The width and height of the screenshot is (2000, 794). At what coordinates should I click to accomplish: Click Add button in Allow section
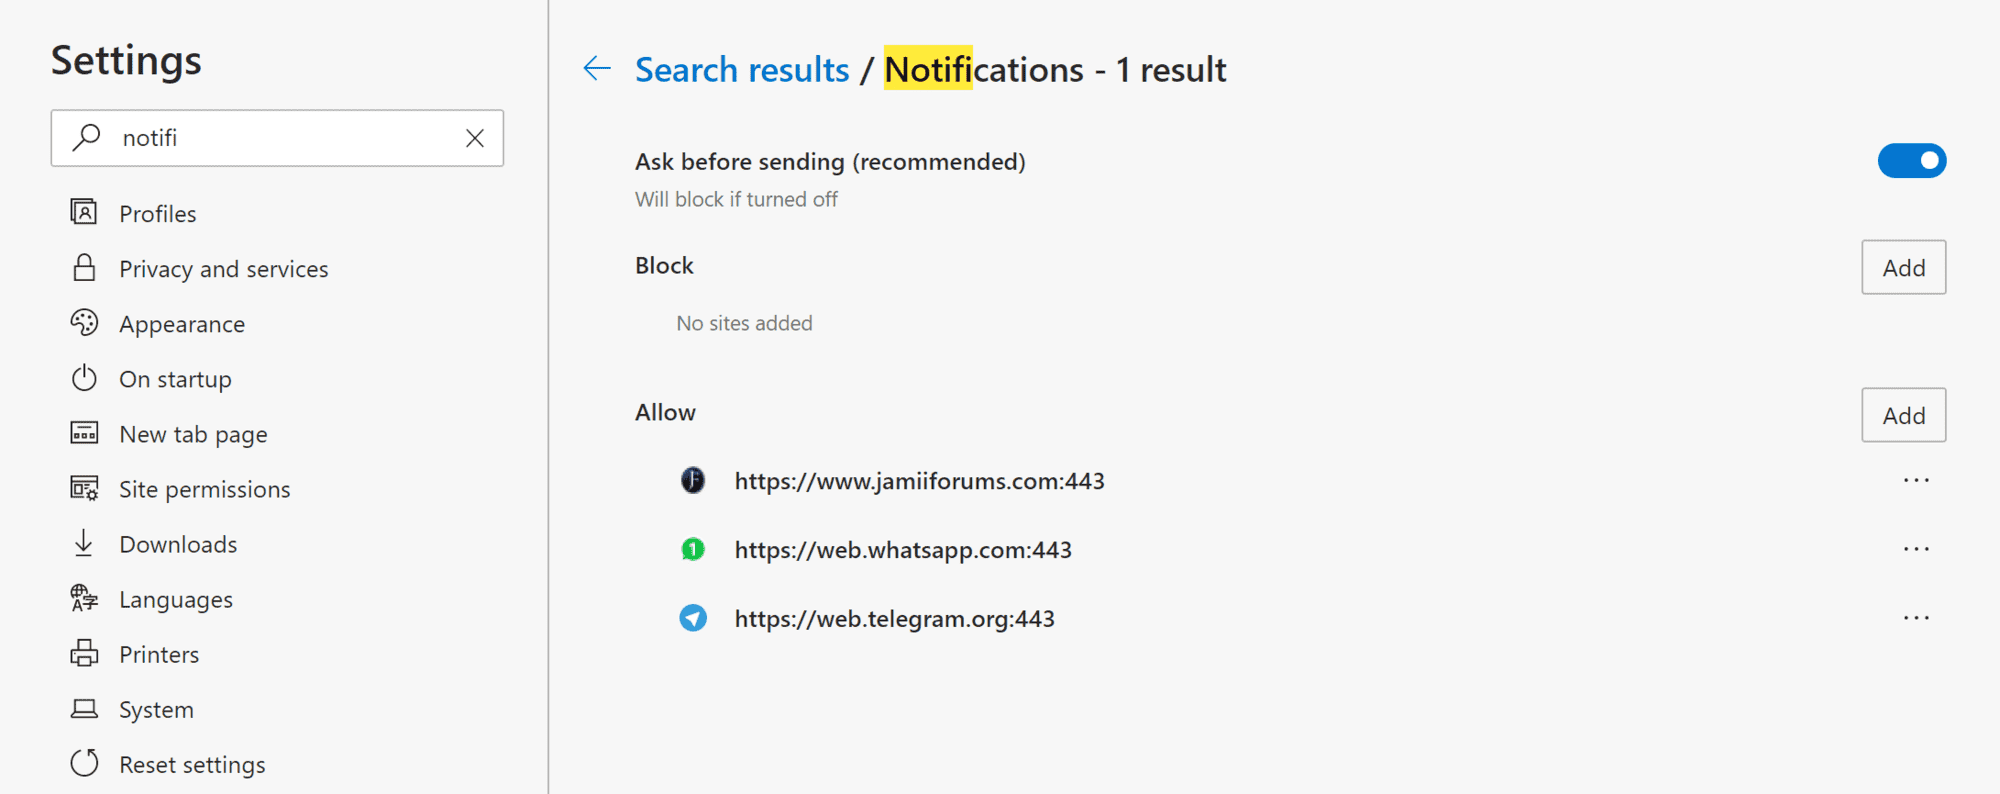tap(1903, 415)
